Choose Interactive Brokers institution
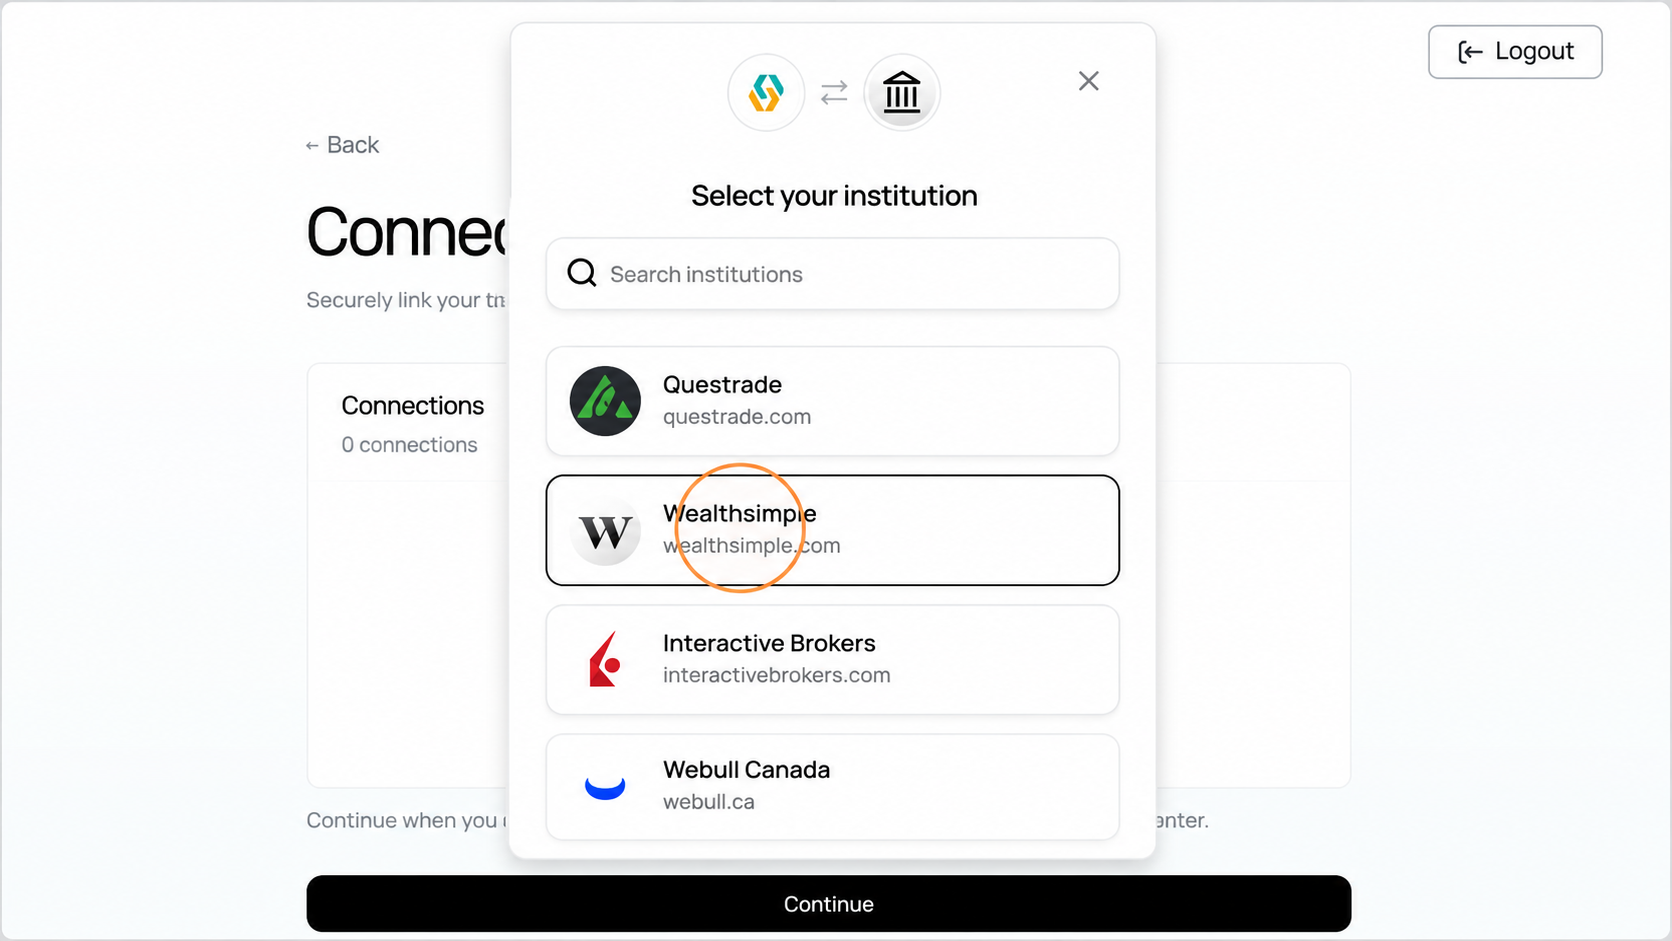 pos(832,660)
